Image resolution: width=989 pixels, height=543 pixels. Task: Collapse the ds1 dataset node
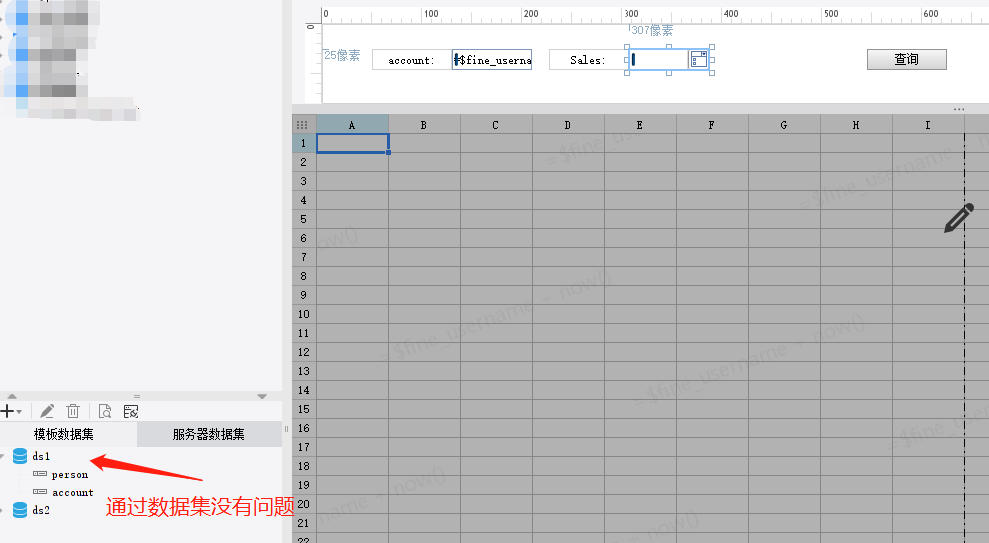pyautogui.click(x=3, y=456)
